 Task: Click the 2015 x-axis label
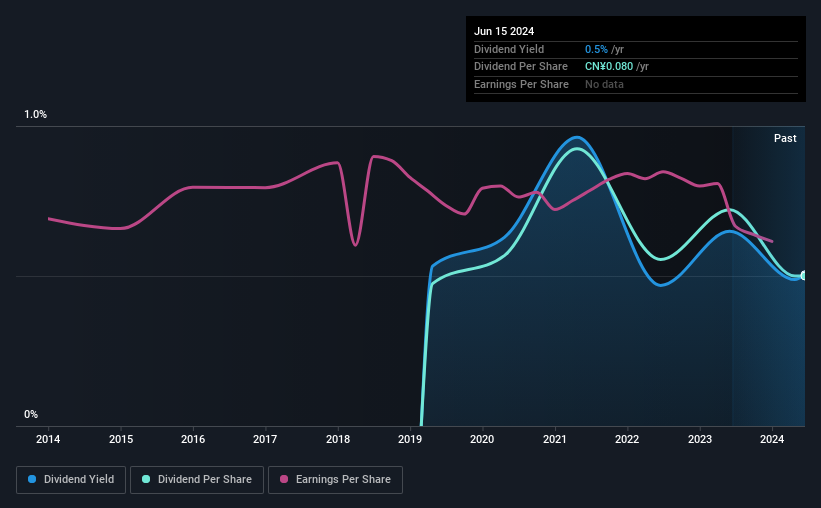121,439
